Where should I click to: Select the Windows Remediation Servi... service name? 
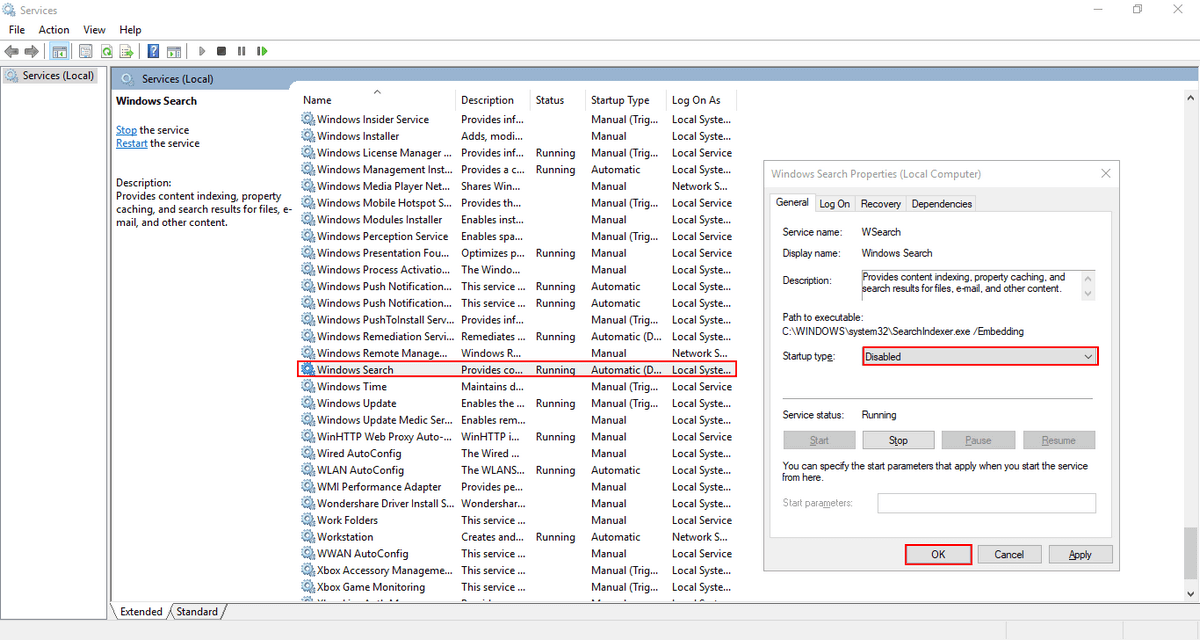coord(385,336)
